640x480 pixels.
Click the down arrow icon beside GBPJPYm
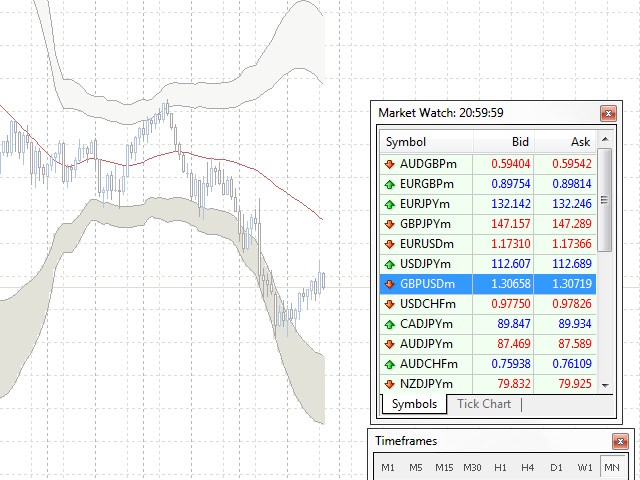pyautogui.click(x=389, y=224)
